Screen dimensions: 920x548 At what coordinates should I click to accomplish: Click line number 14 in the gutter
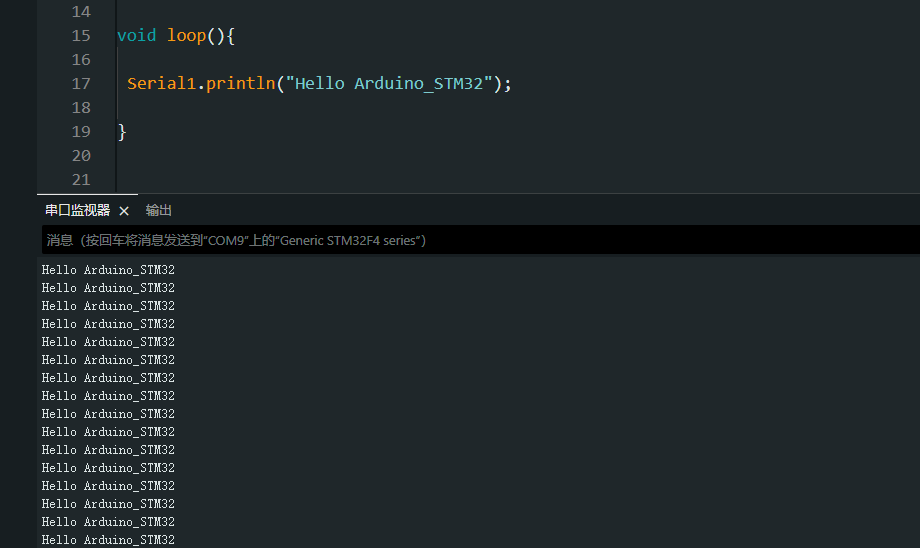click(x=81, y=12)
